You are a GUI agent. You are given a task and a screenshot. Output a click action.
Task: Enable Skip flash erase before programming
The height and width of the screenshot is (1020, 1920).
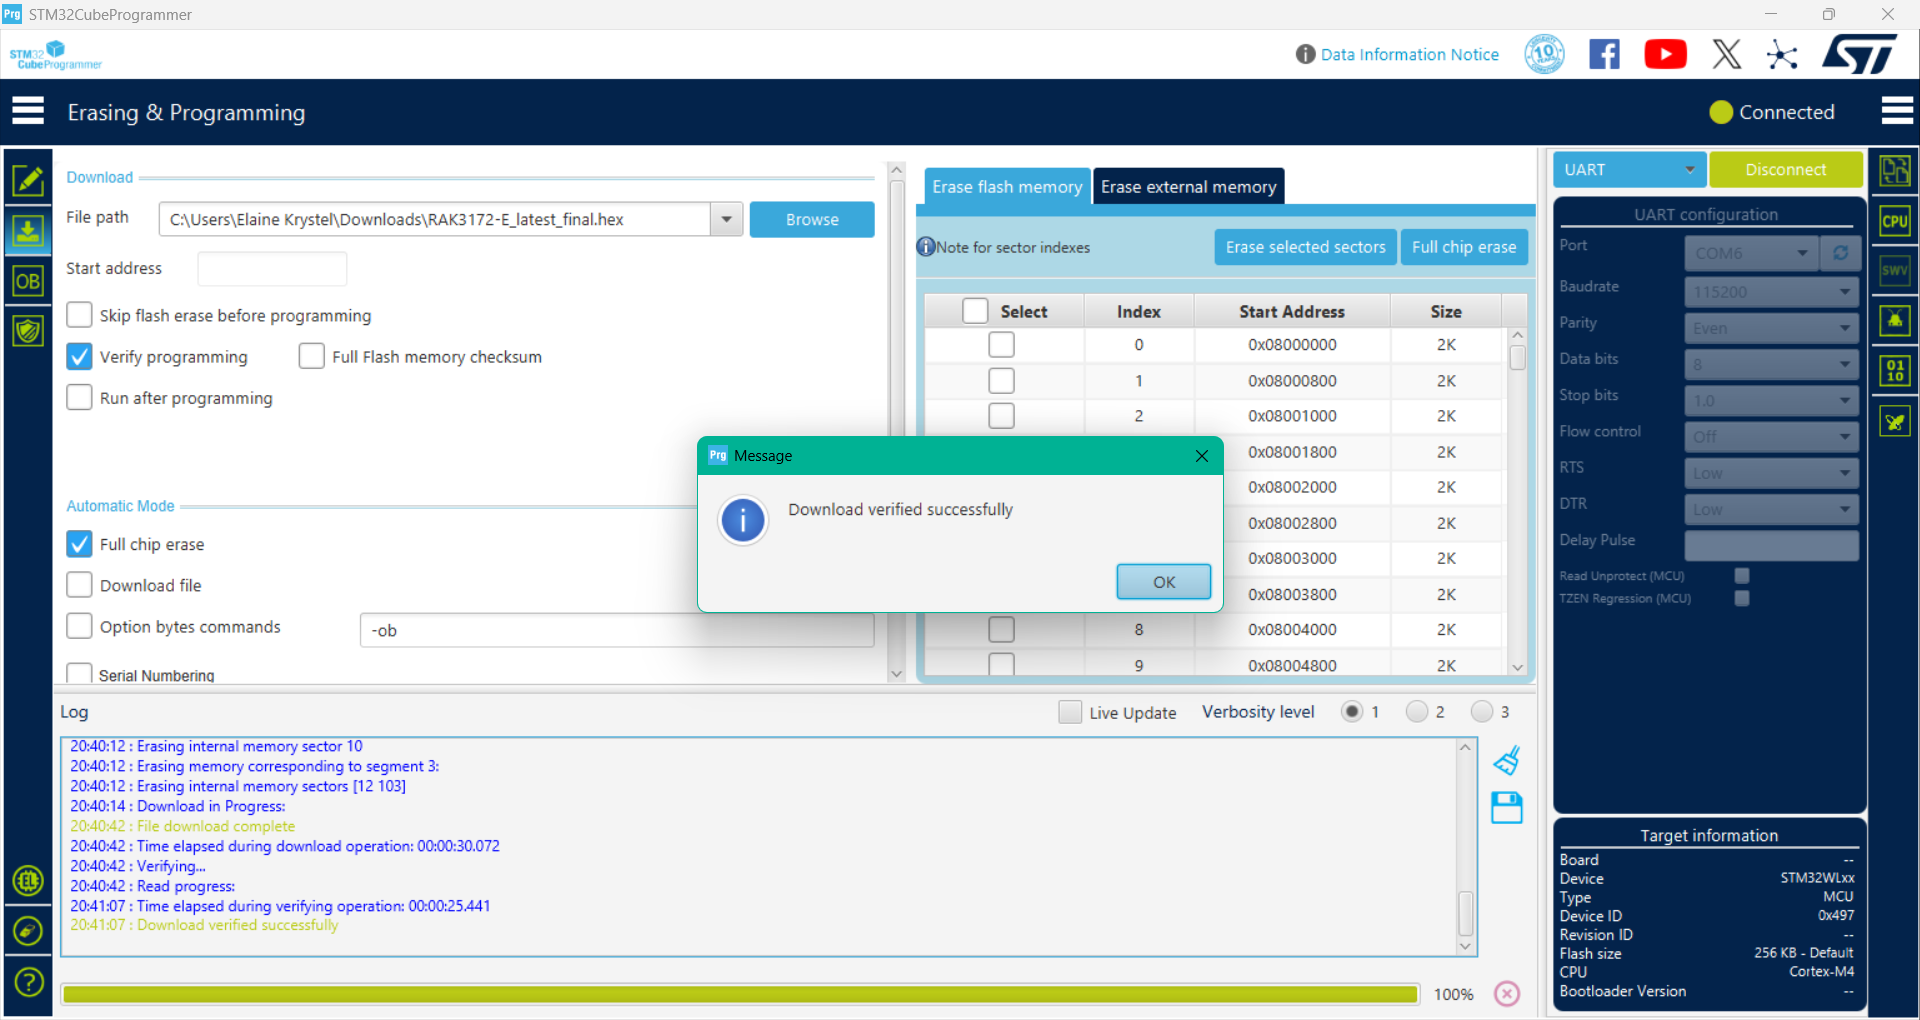coord(80,315)
